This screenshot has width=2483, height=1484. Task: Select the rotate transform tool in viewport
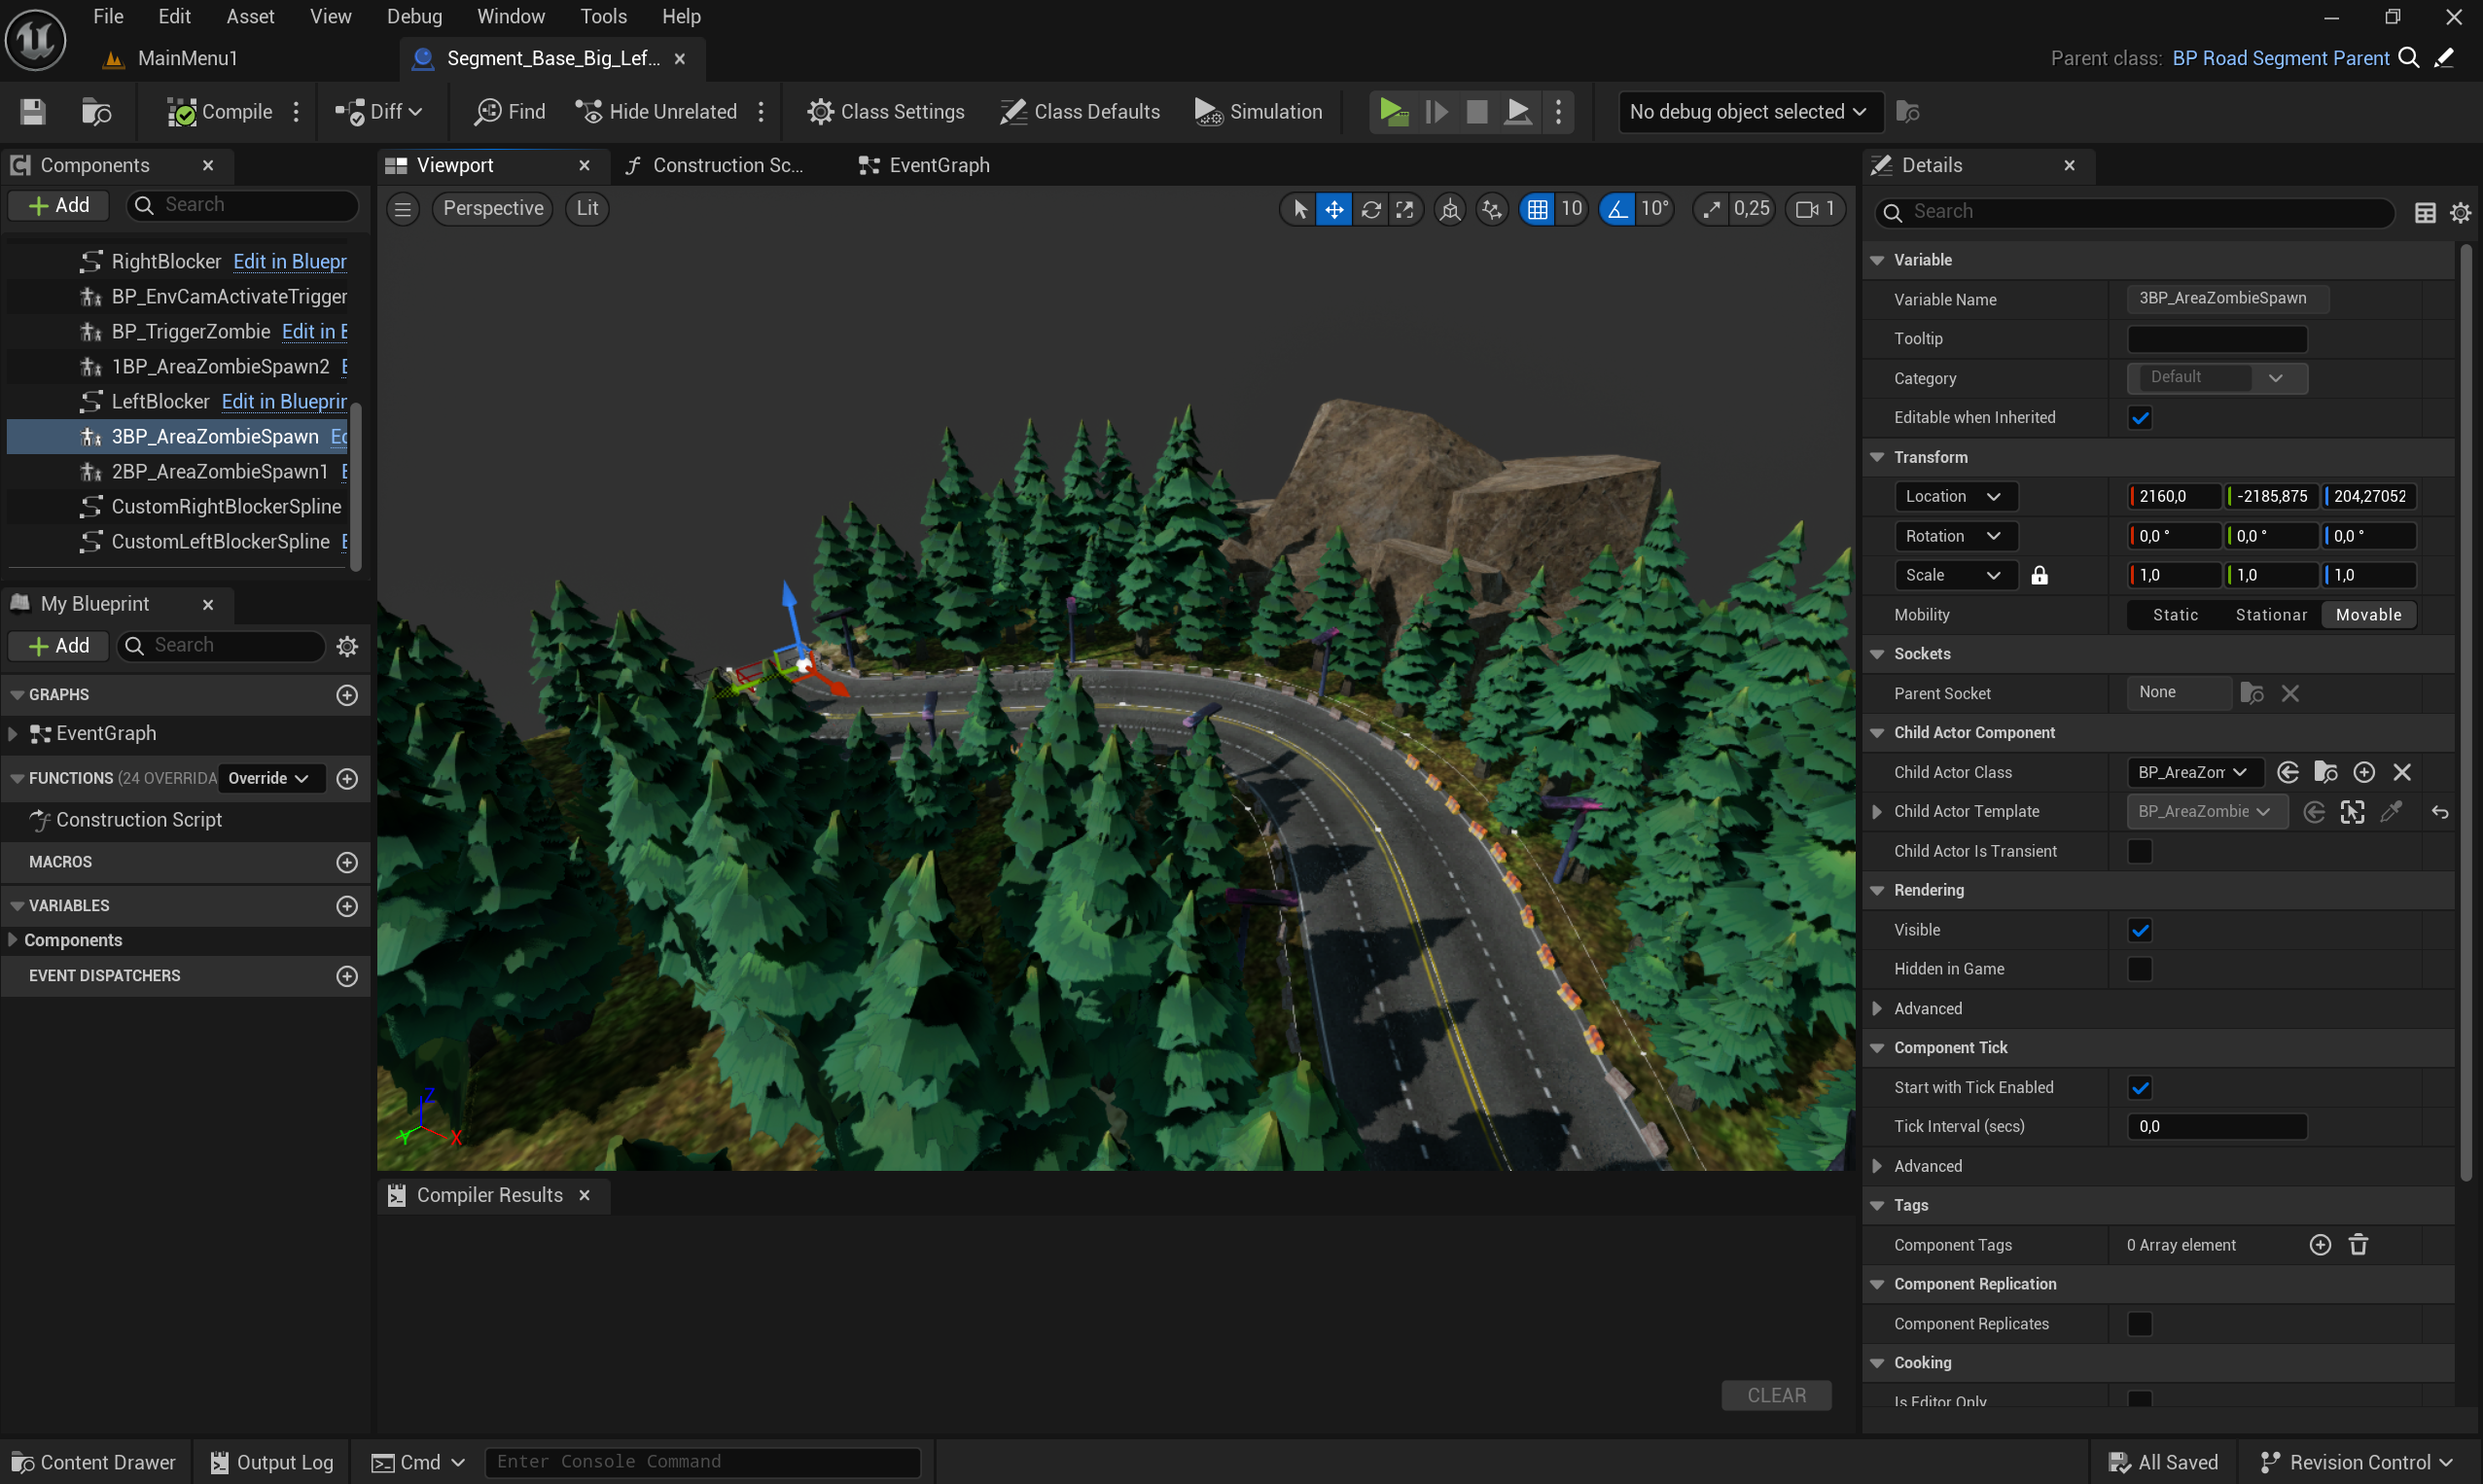[1371, 209]
